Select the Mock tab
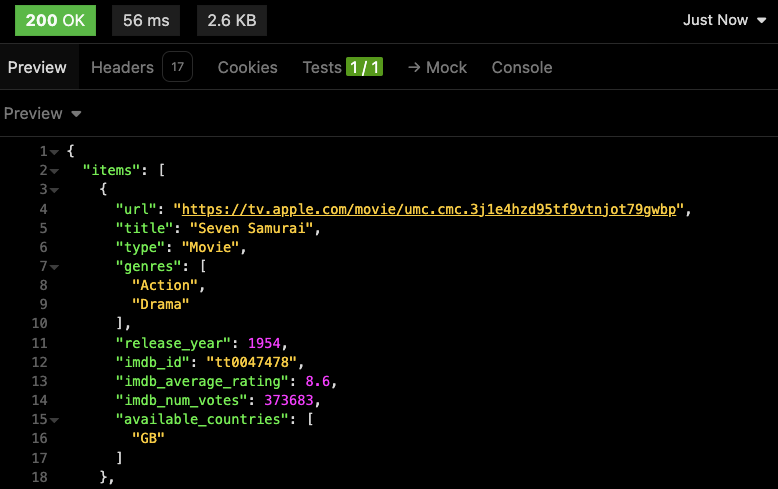The image size is (778, 489). coord(437,67)
